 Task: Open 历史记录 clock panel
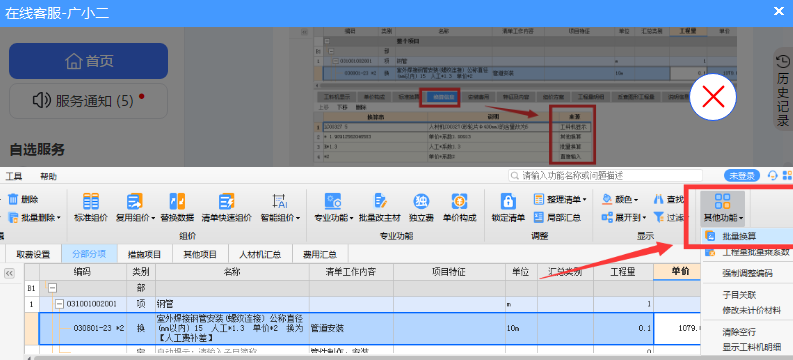(783, 89)
